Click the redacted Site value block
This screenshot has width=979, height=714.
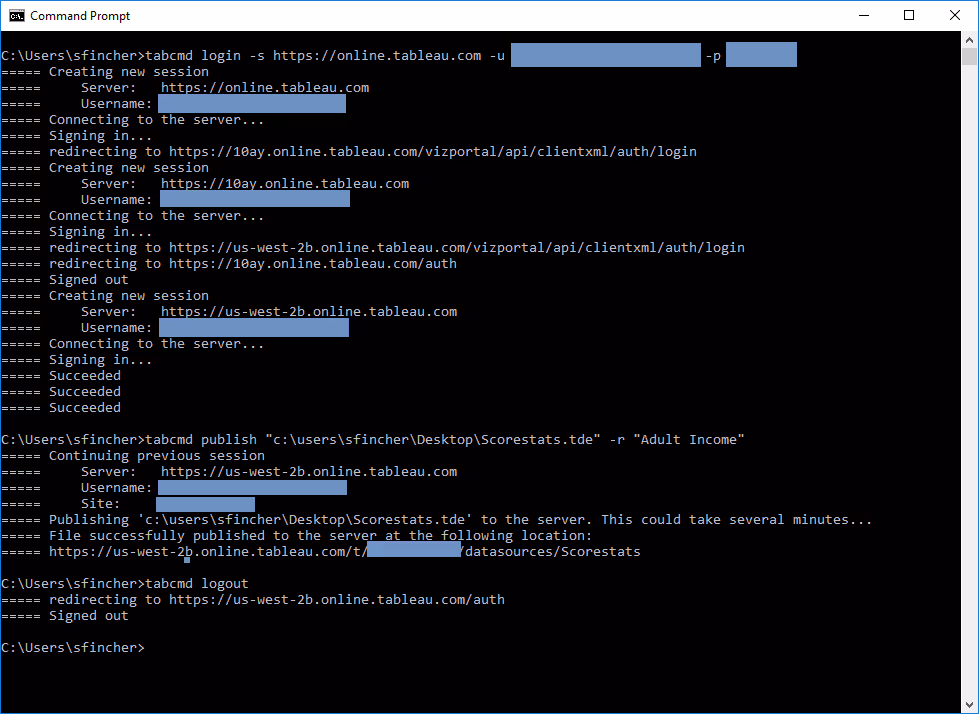205,504
